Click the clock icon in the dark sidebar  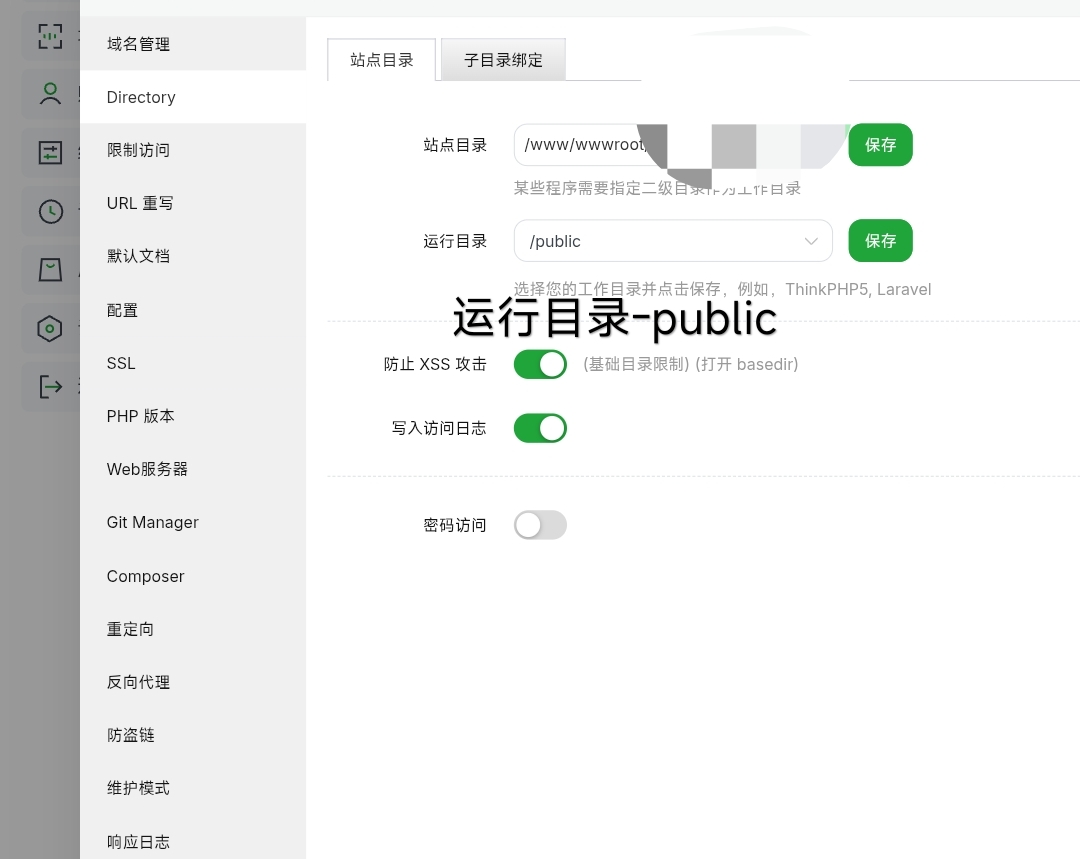coord(50,211)
